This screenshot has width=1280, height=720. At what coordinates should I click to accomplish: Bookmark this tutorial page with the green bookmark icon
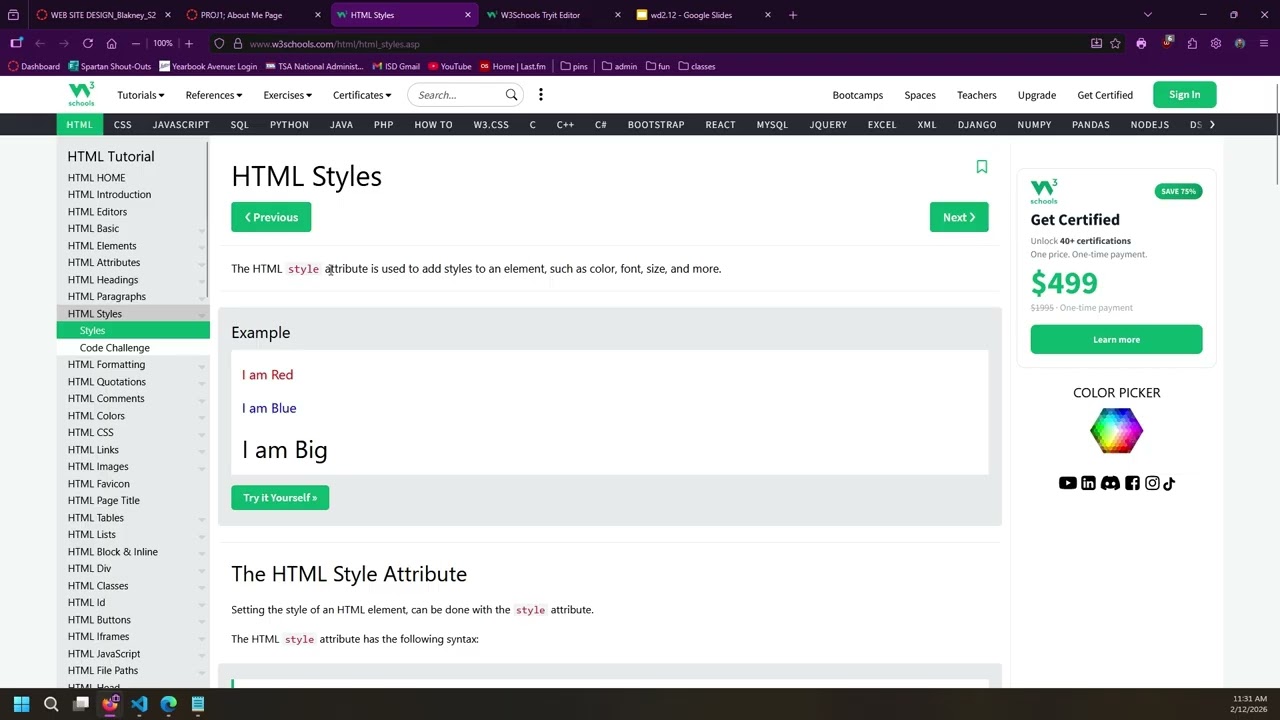pyautogui.click(x=982, y=167)
